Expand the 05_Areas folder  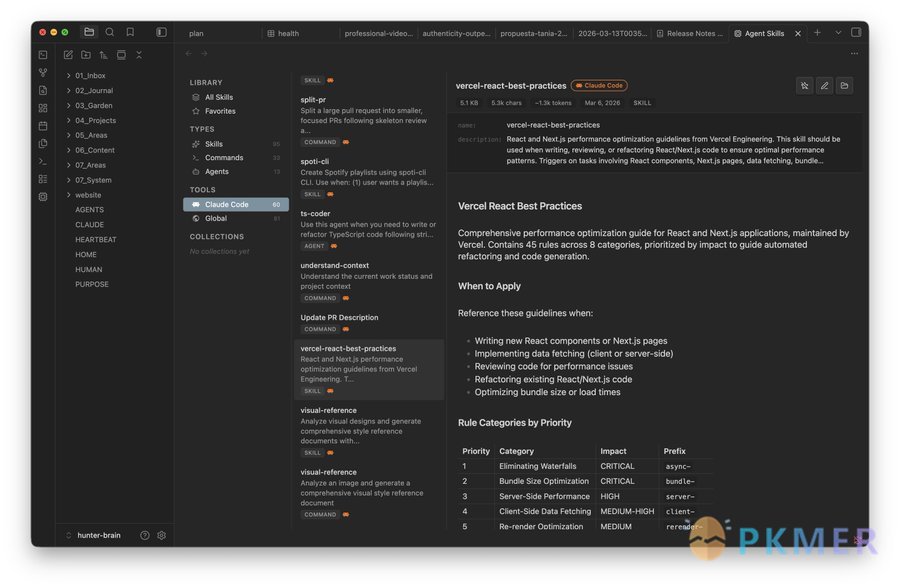[91, 135]
